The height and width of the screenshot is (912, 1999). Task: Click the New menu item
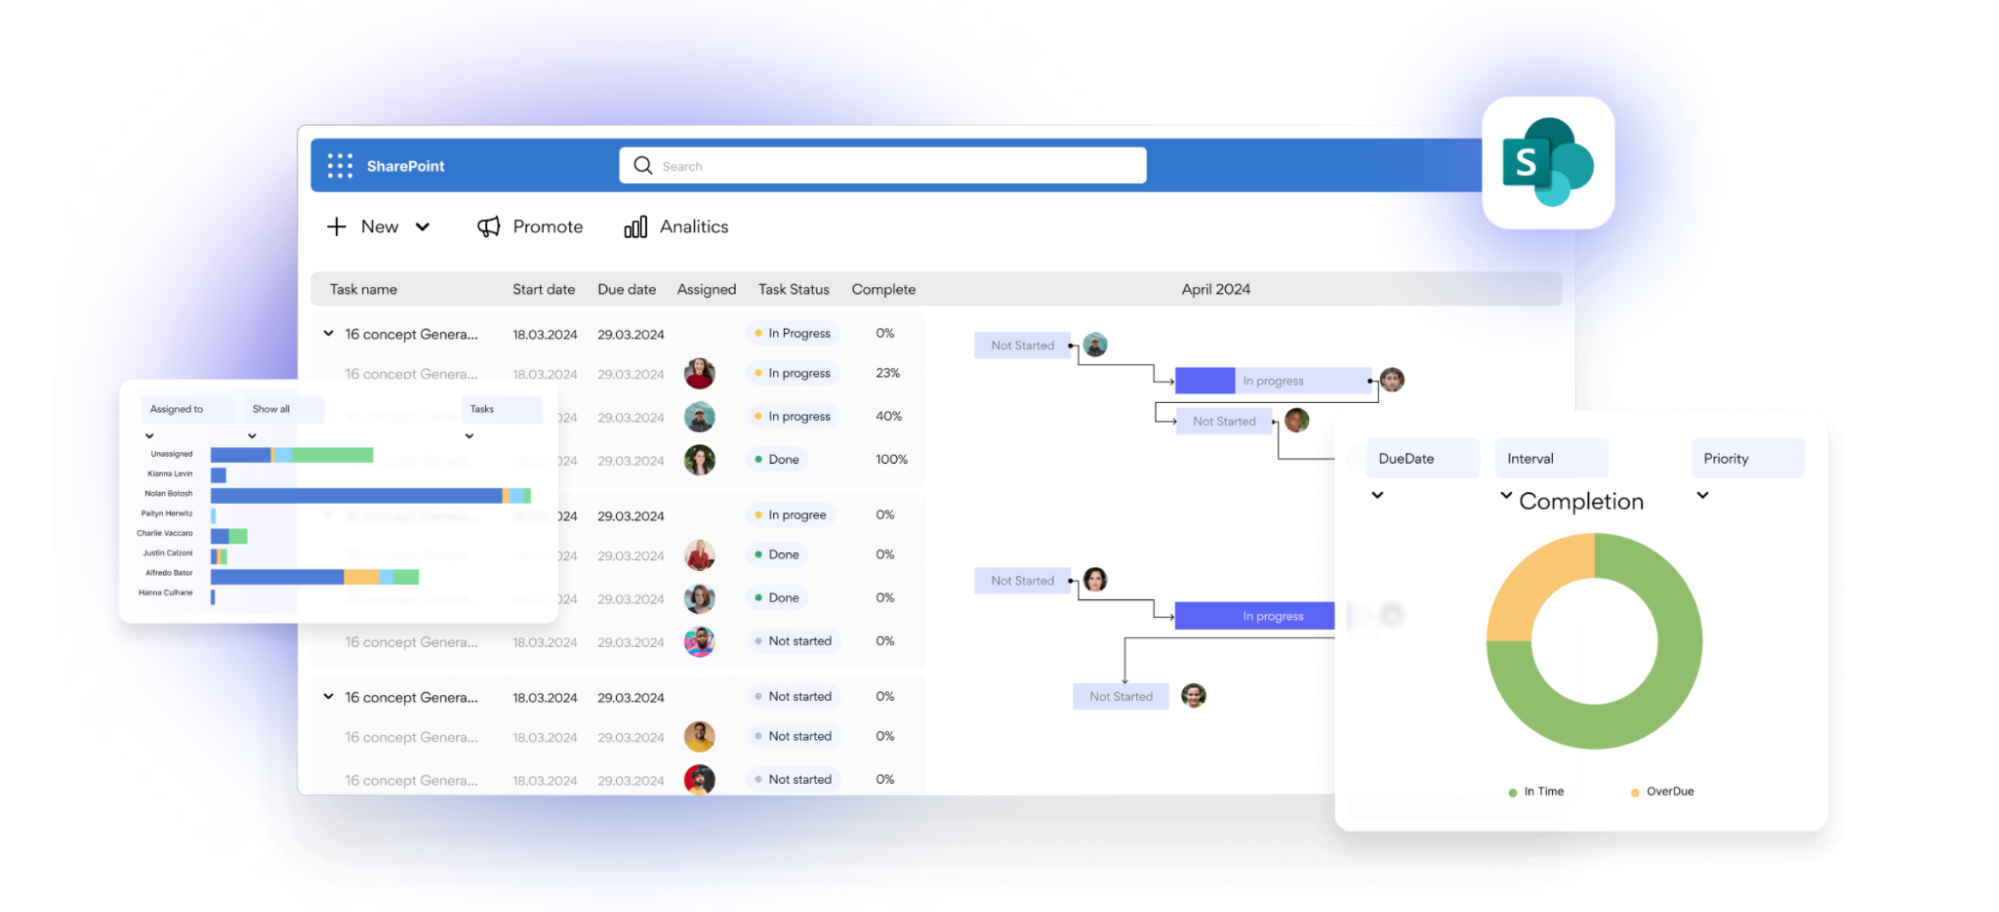[x=380, y=227]
